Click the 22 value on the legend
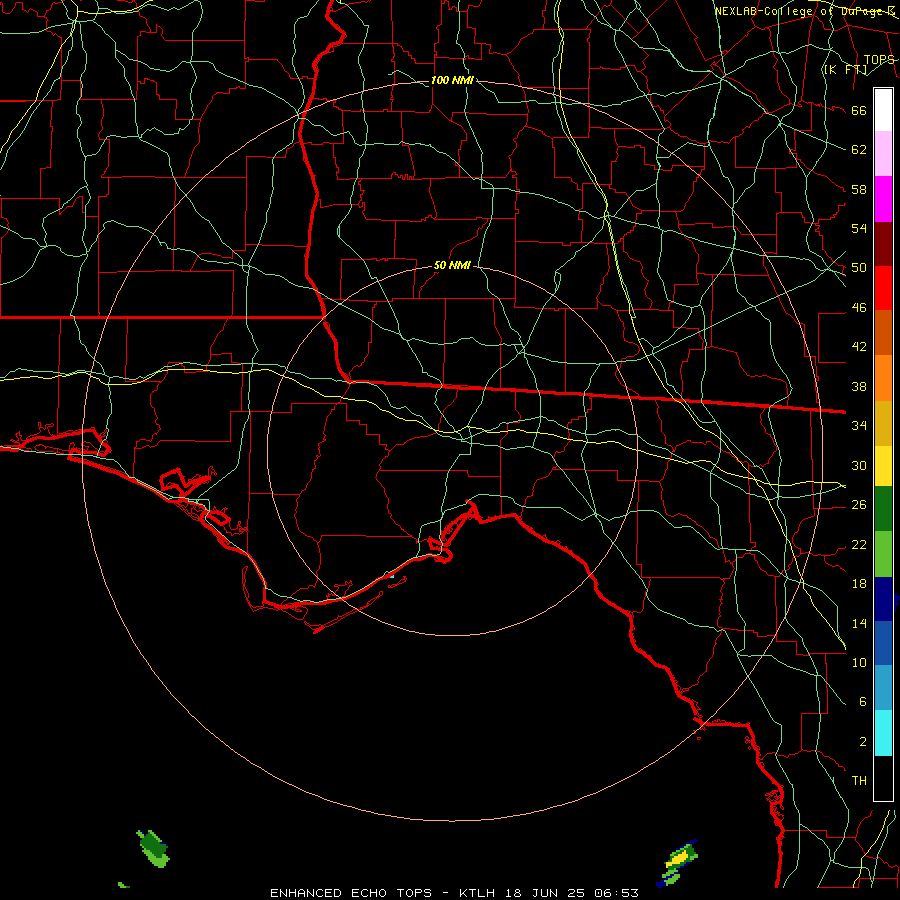900x900 pixels. click(859, 544)
